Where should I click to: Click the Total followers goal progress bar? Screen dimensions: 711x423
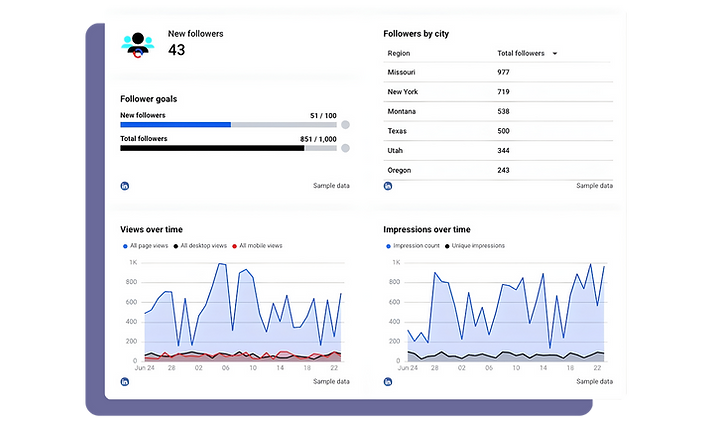tap(229, 148)
